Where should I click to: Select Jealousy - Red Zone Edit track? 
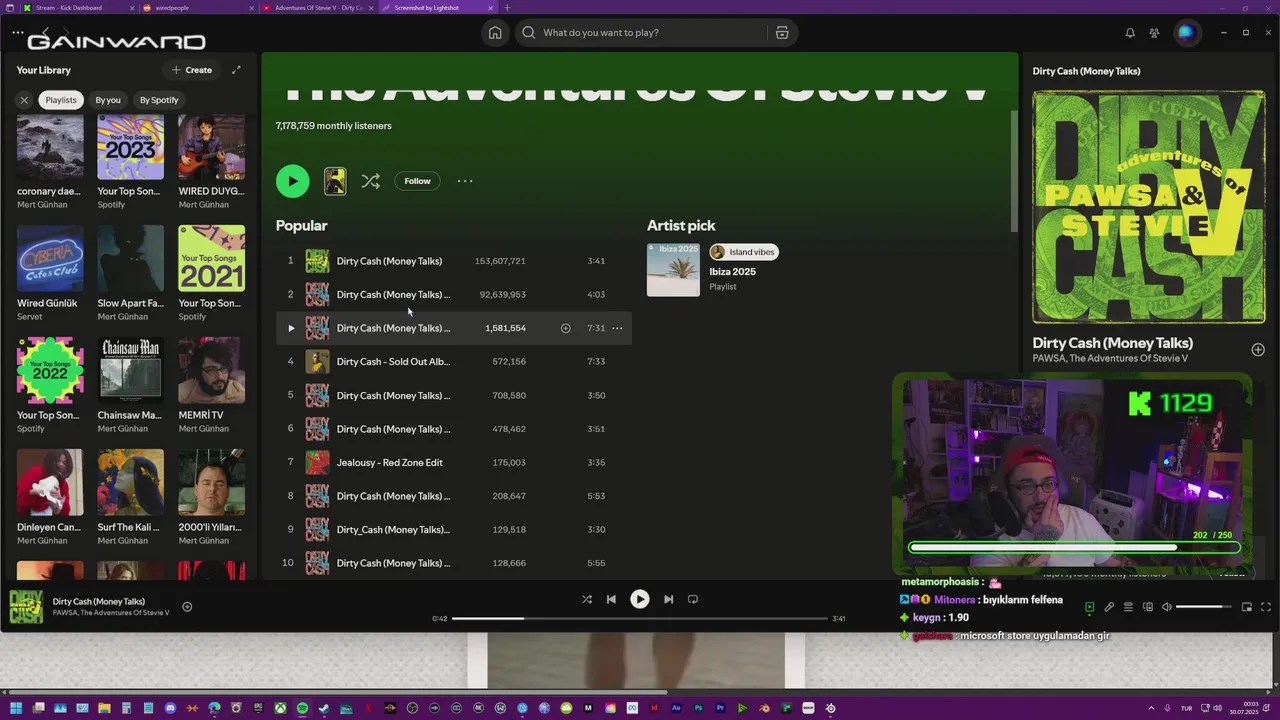pos(454,463)
